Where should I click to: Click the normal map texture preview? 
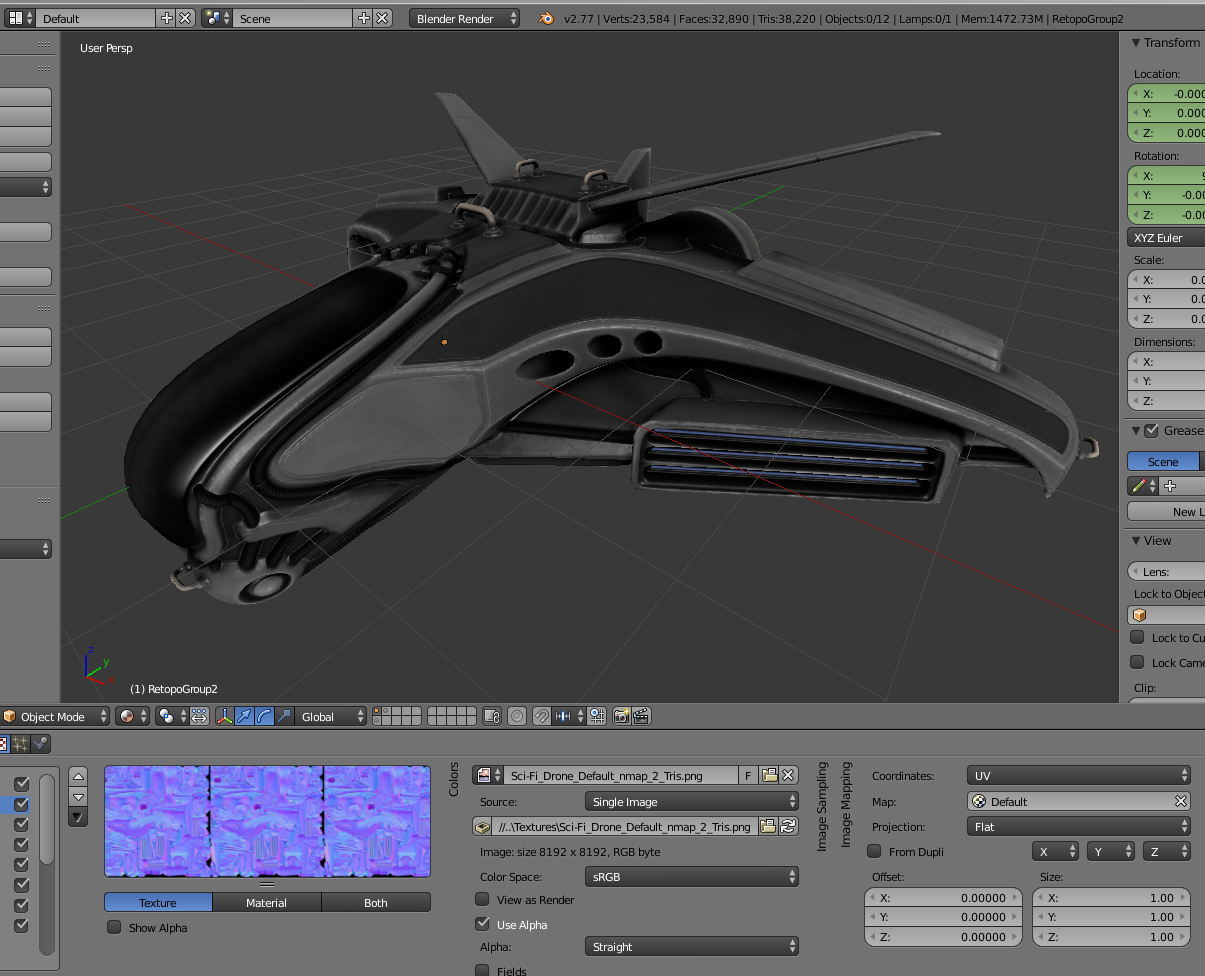[267, 821]
